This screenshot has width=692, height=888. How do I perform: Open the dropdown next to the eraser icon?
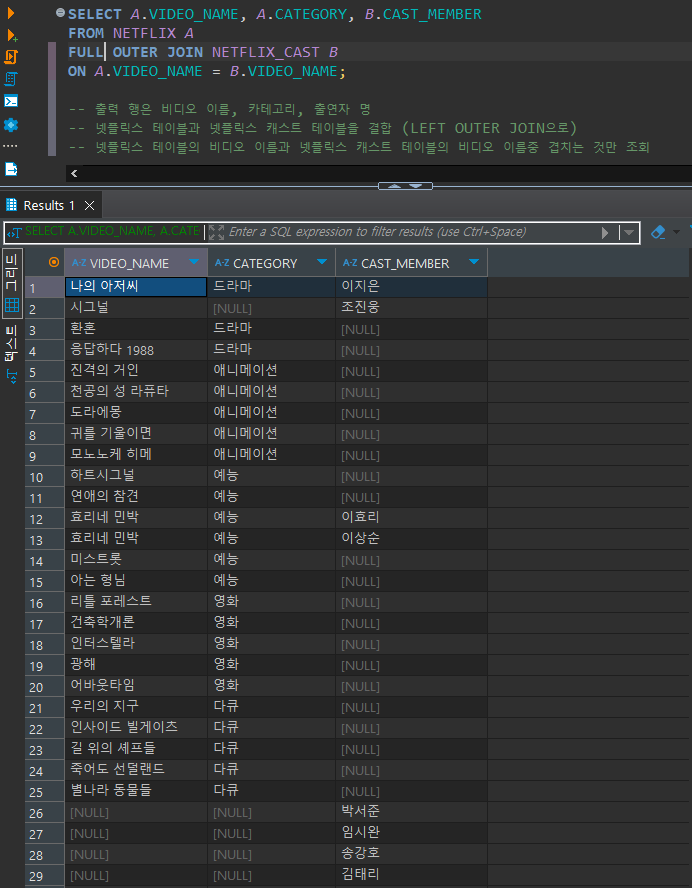pos(676,232)
